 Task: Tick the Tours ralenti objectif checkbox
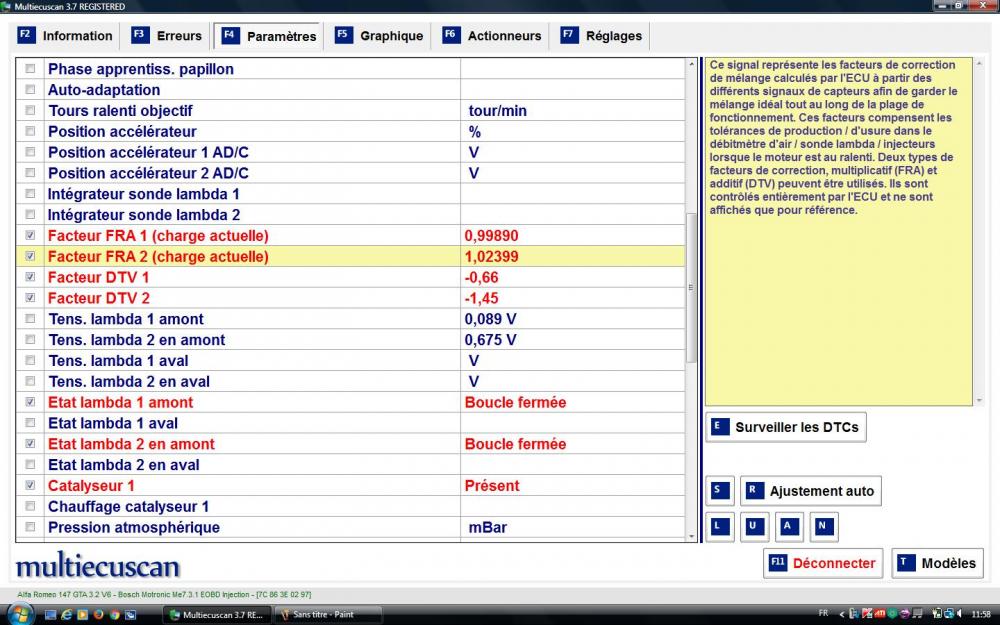(30, 111)
